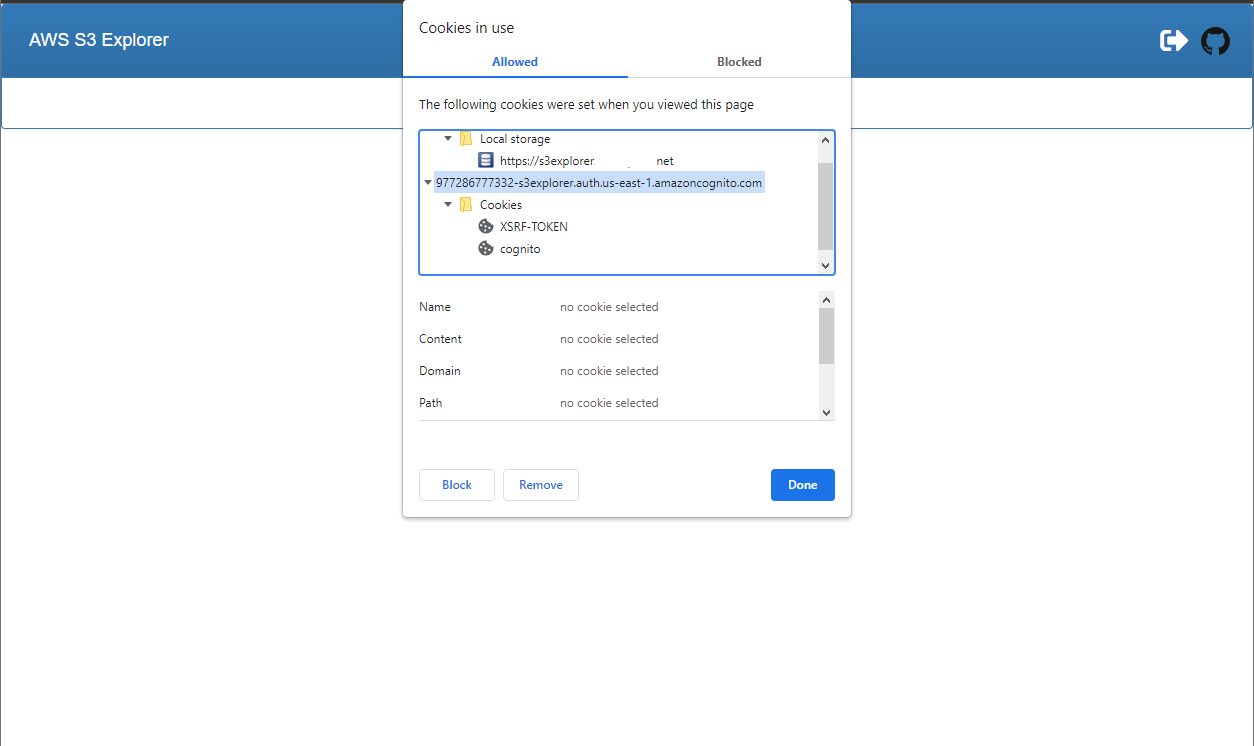
Task: Click the Block button
Action: click(x=456, y=485)
